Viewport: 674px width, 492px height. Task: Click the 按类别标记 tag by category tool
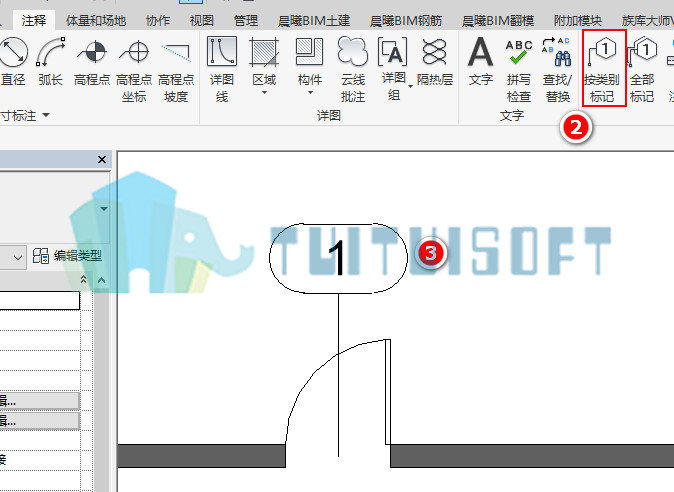[604, 68]
